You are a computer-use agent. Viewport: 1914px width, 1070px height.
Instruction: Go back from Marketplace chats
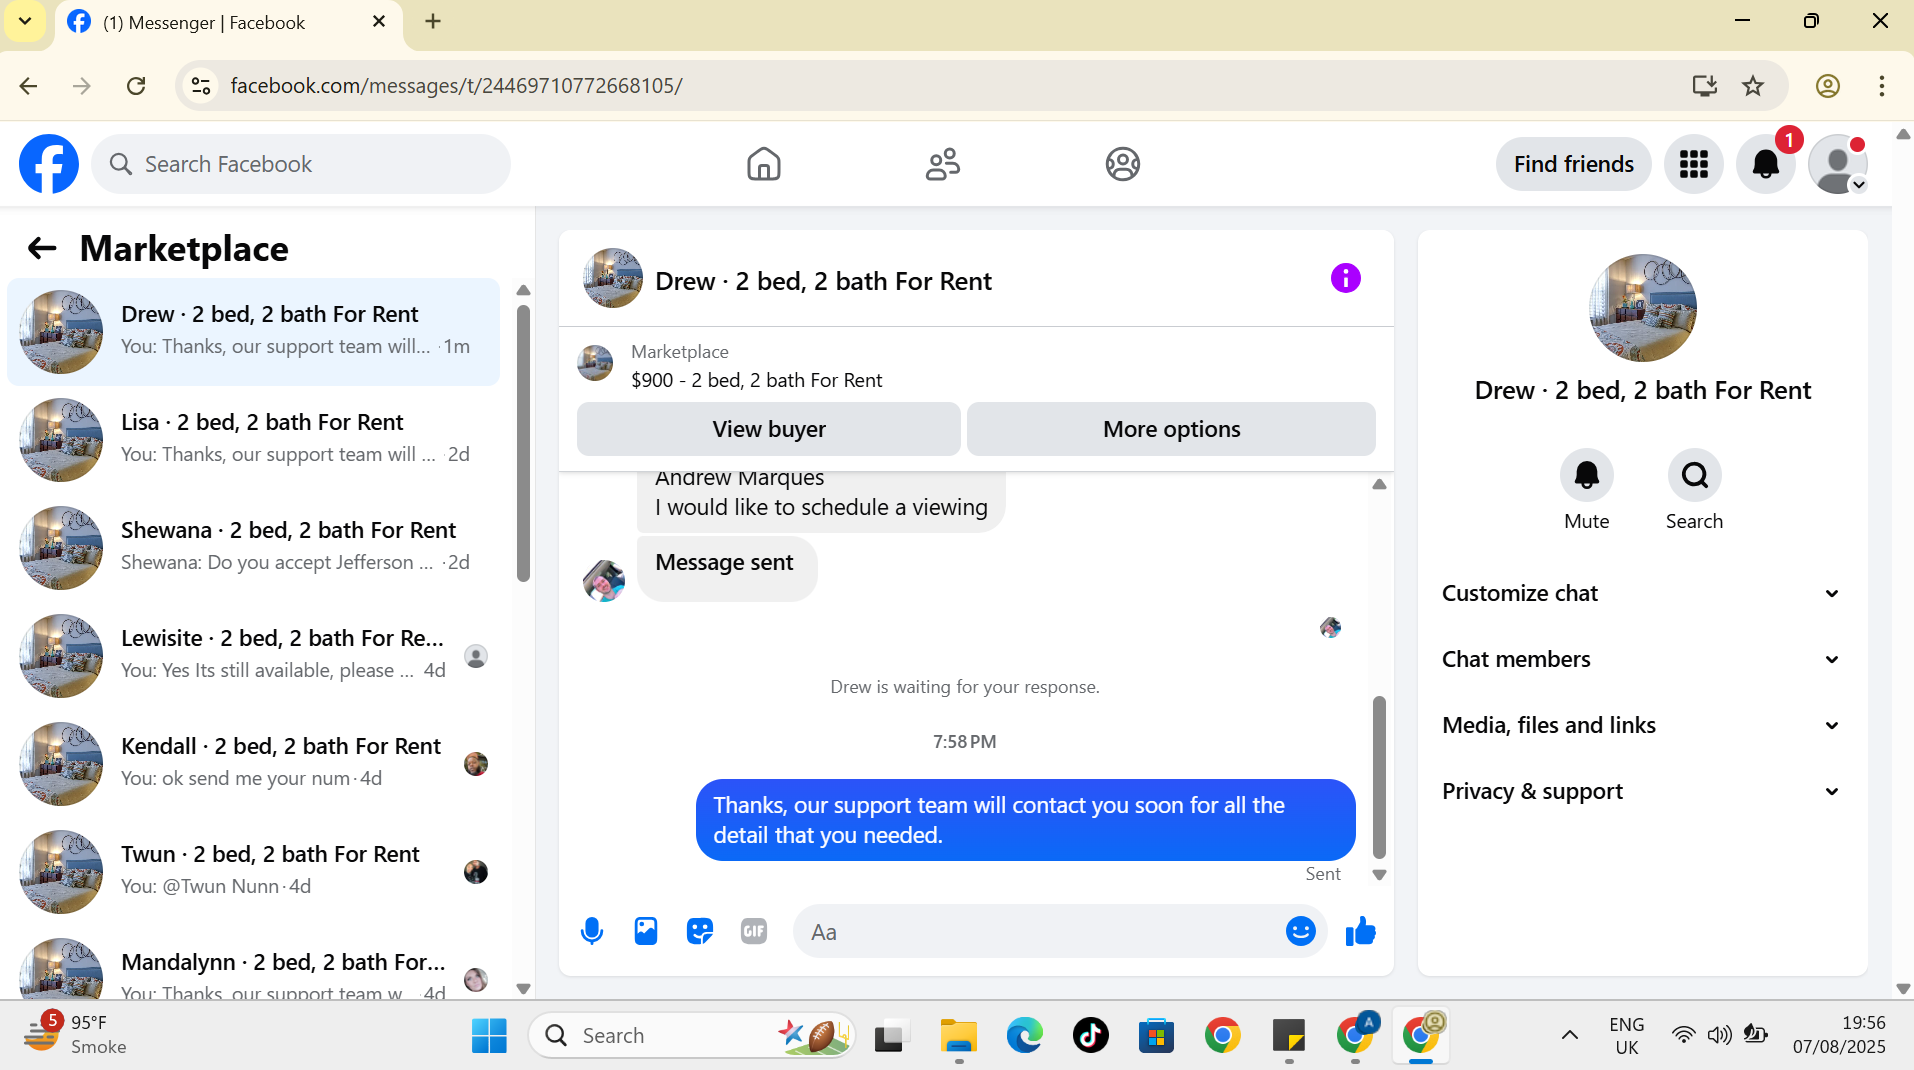42,248
